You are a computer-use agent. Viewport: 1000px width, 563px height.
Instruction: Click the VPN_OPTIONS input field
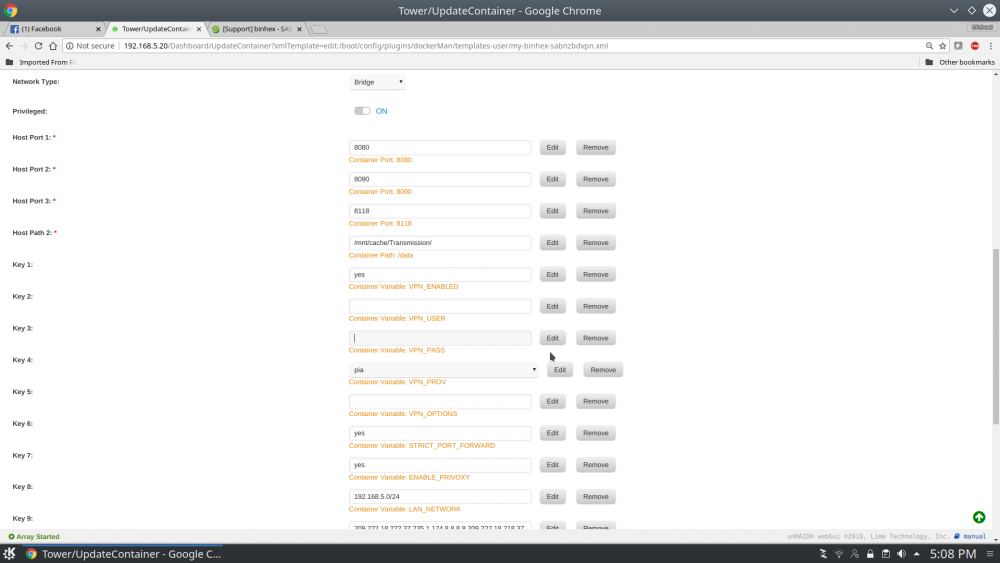pos(440,401)
